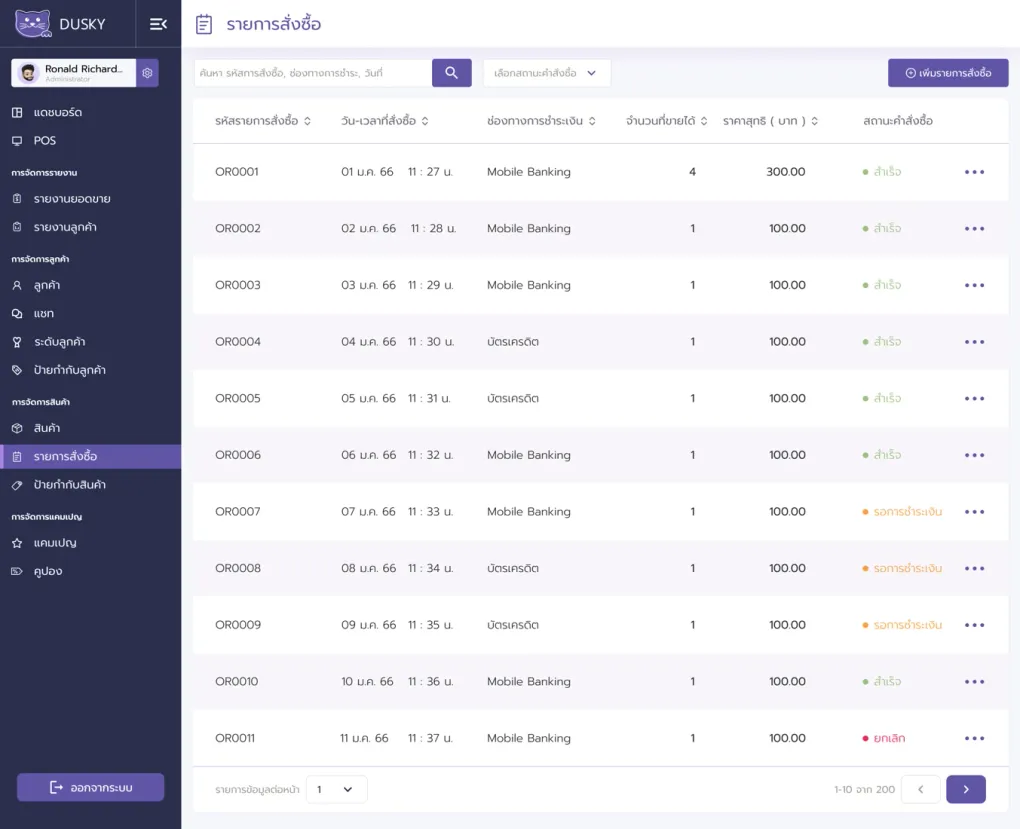
Task: Sort by รหัสรายการสั่งซื้อ column
Action: click(x=307, y=121)
